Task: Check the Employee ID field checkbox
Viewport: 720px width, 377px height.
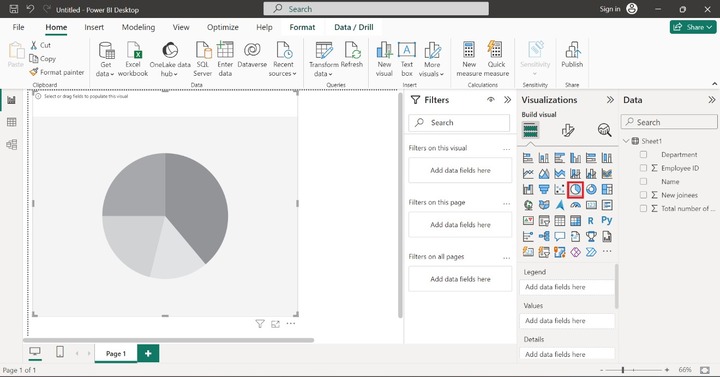Action: (643, 168)
